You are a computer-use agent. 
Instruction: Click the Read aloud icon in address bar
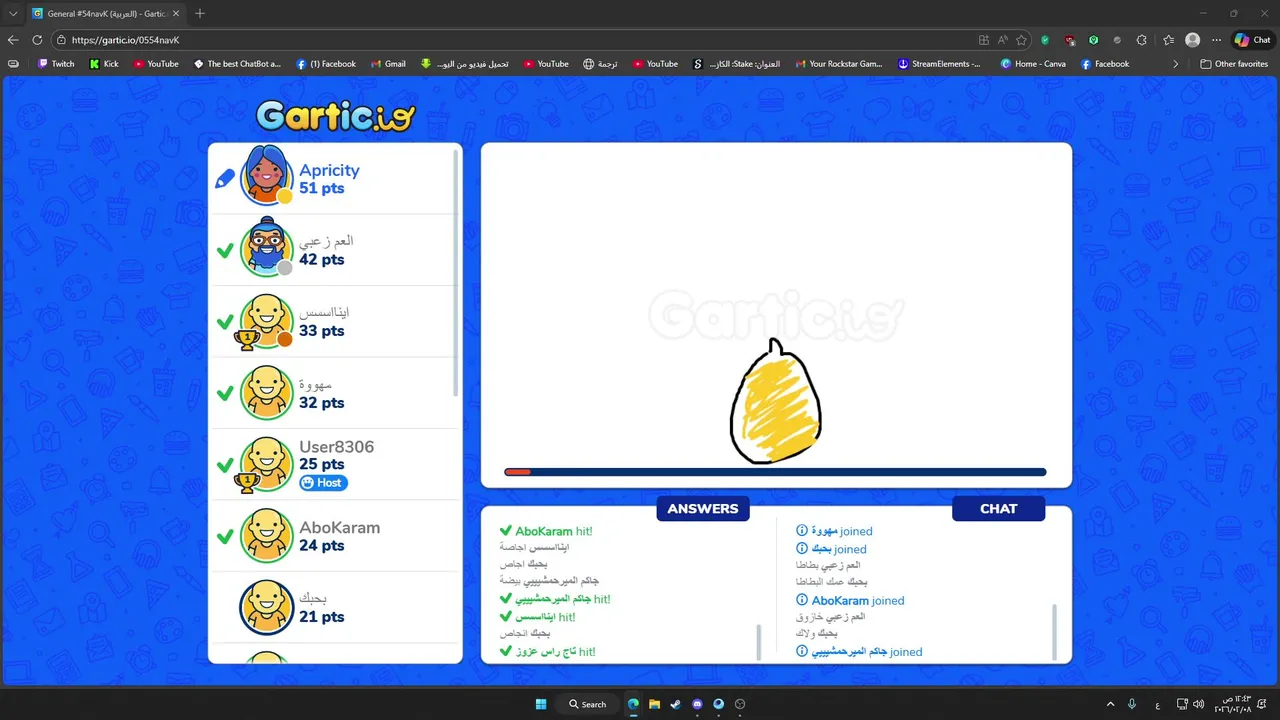click(1003, 40)
